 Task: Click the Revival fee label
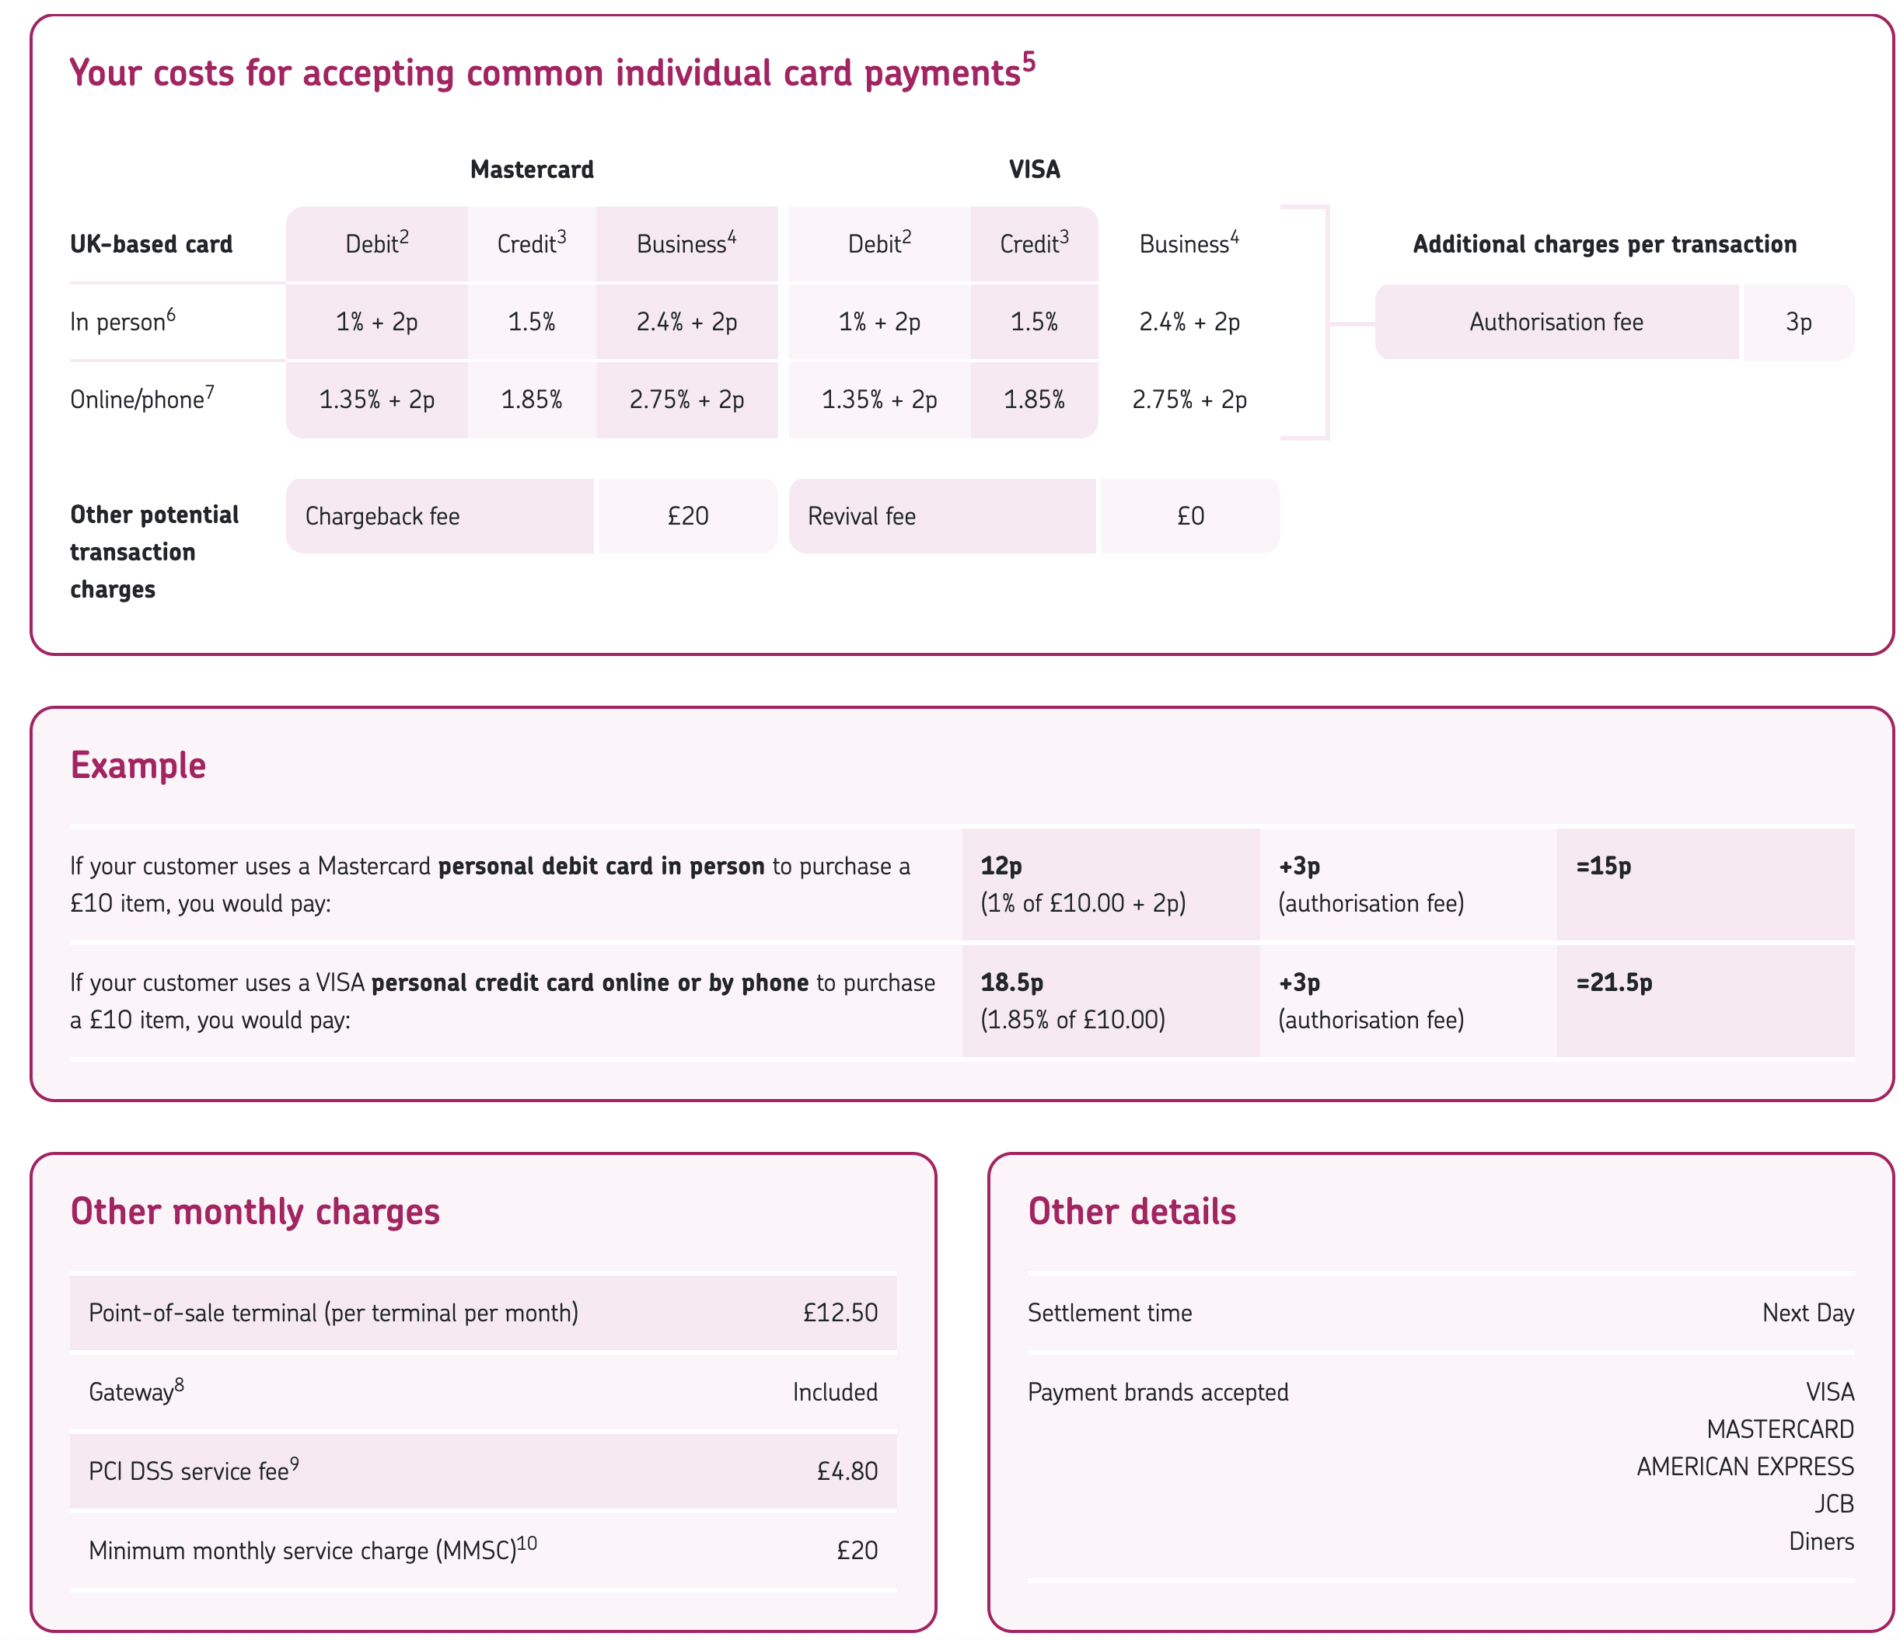(x=862, y=516)
